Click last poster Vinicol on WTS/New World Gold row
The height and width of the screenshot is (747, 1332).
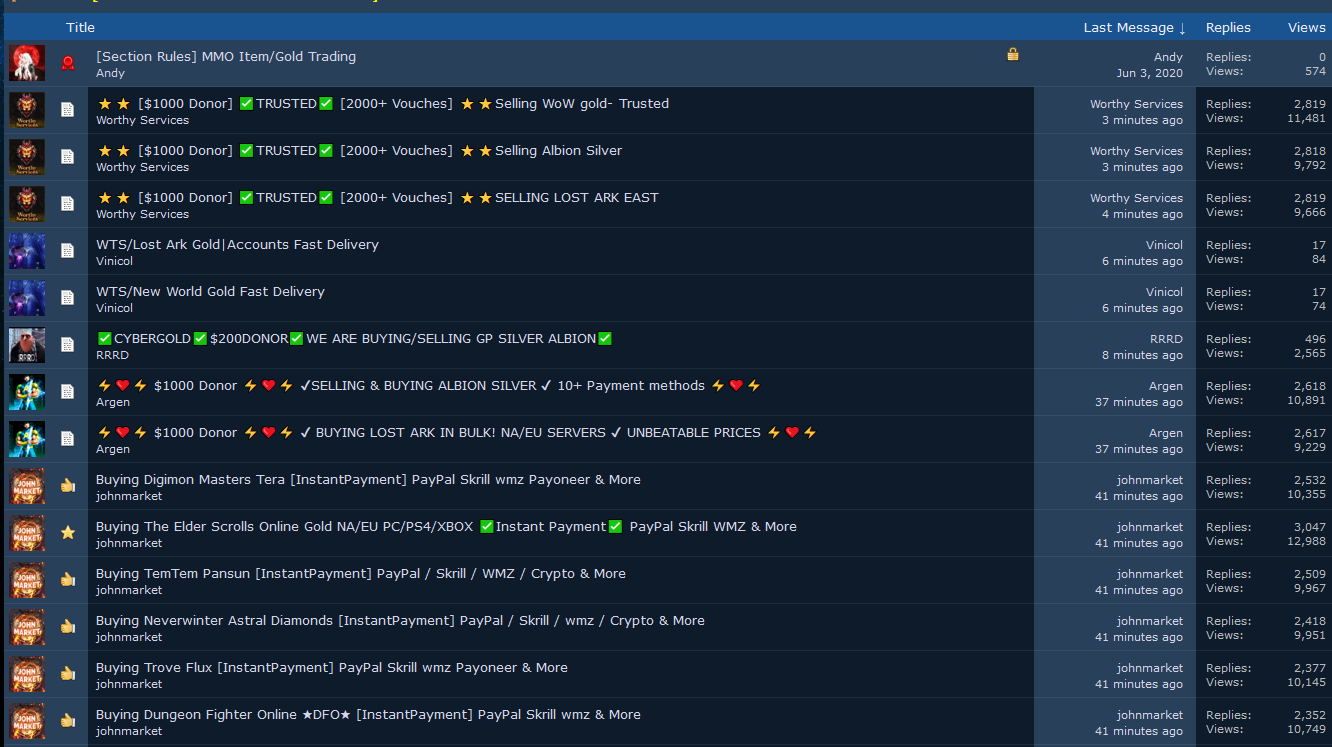pyautogui.click(x=1164, y=292)
